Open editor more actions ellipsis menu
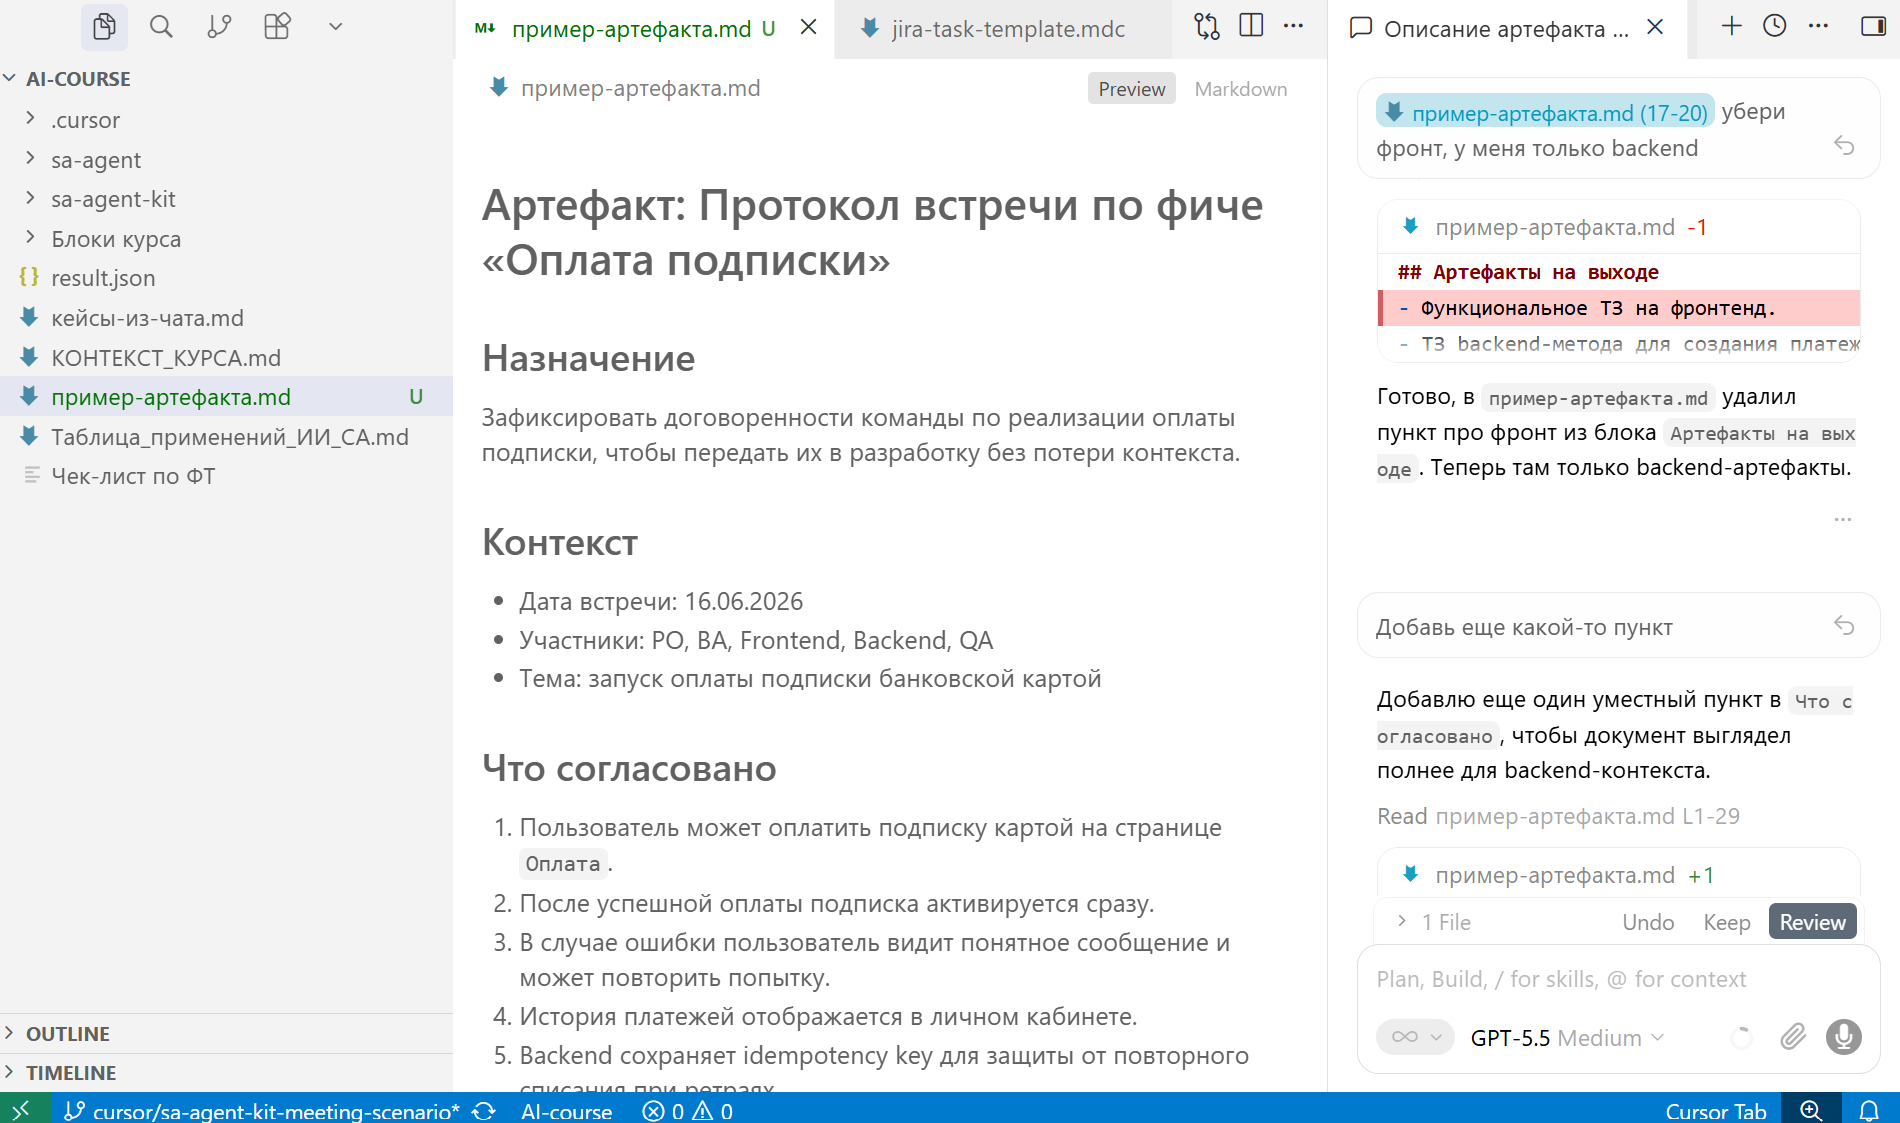This screenshot has height=1123, width=1900. coord(1294,26)
